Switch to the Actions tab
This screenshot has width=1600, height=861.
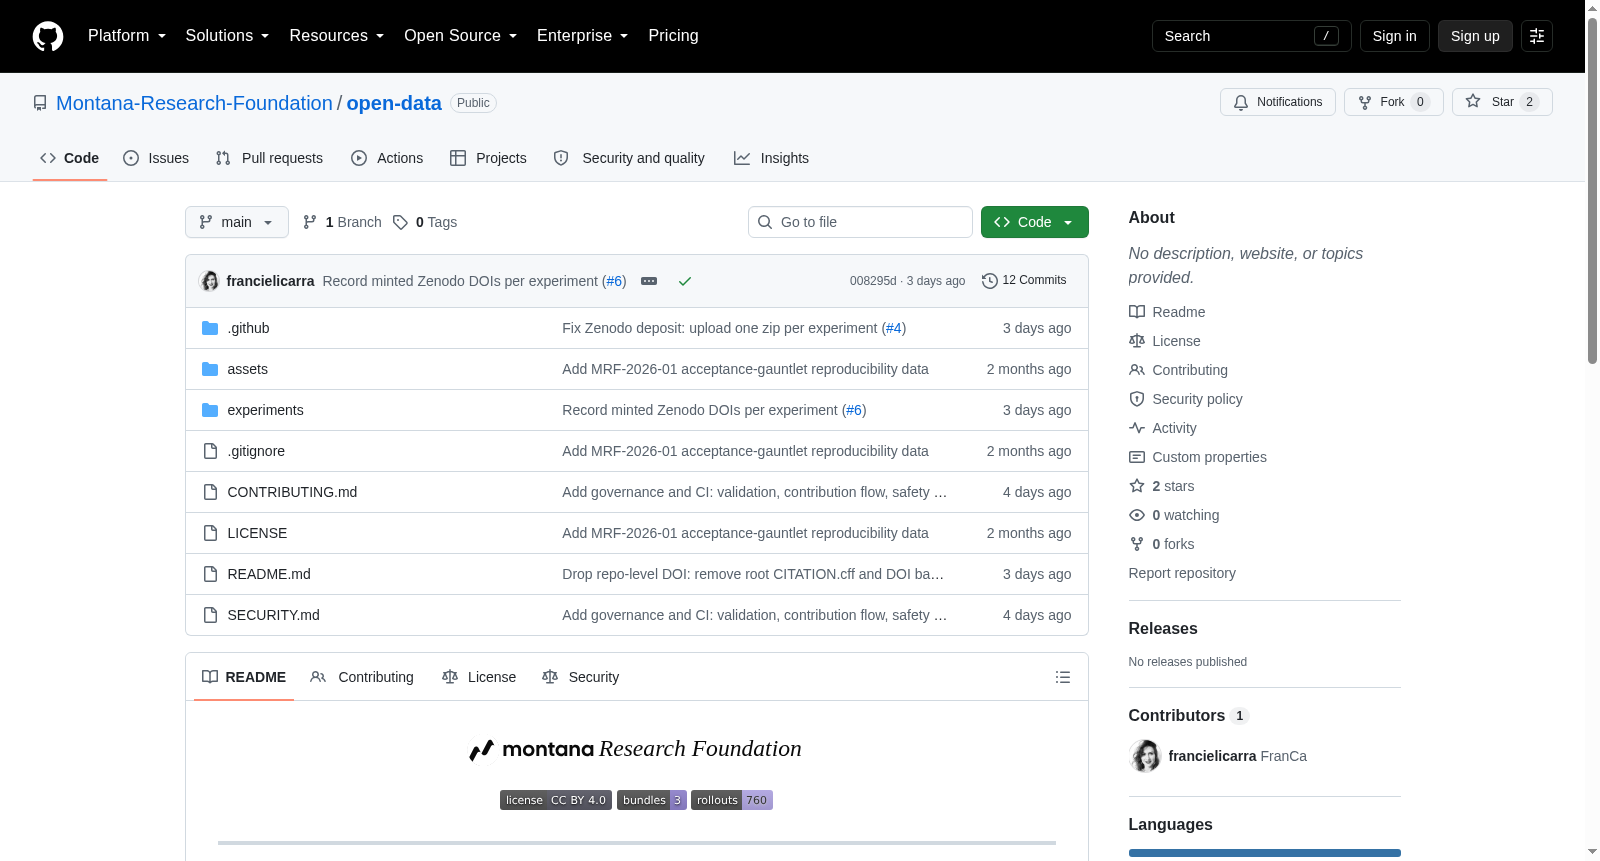[387, 158]
